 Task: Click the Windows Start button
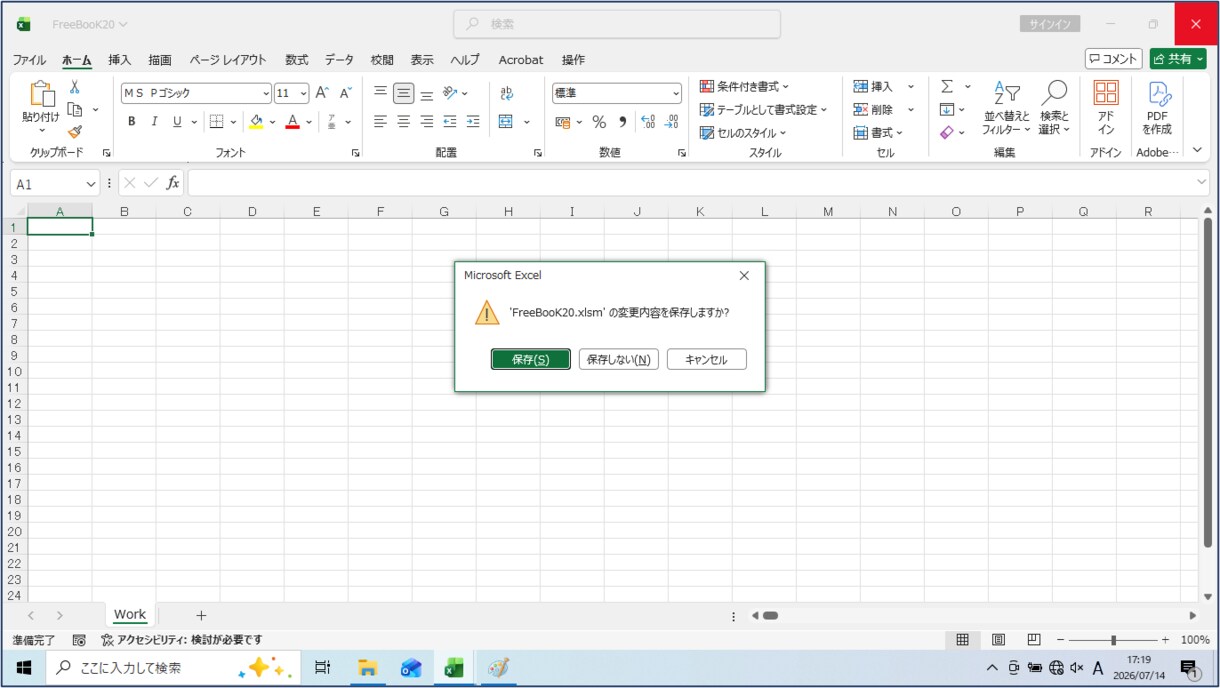click(23, 668)
